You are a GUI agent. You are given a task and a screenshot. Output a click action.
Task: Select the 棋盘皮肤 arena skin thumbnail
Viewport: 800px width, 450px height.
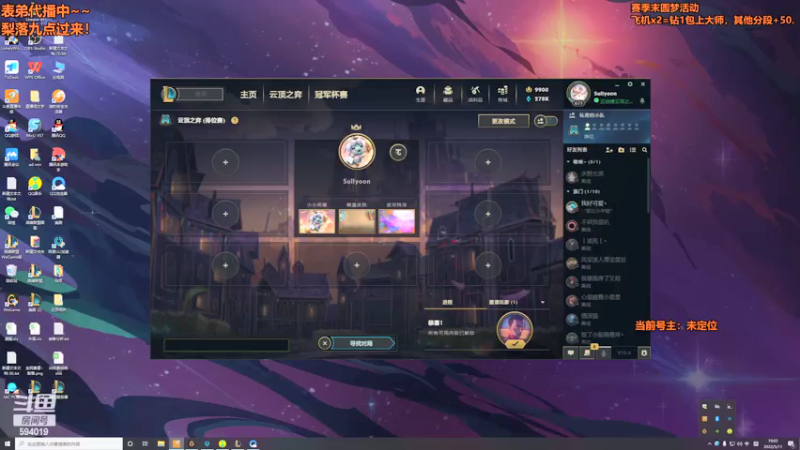pos(357,221)
